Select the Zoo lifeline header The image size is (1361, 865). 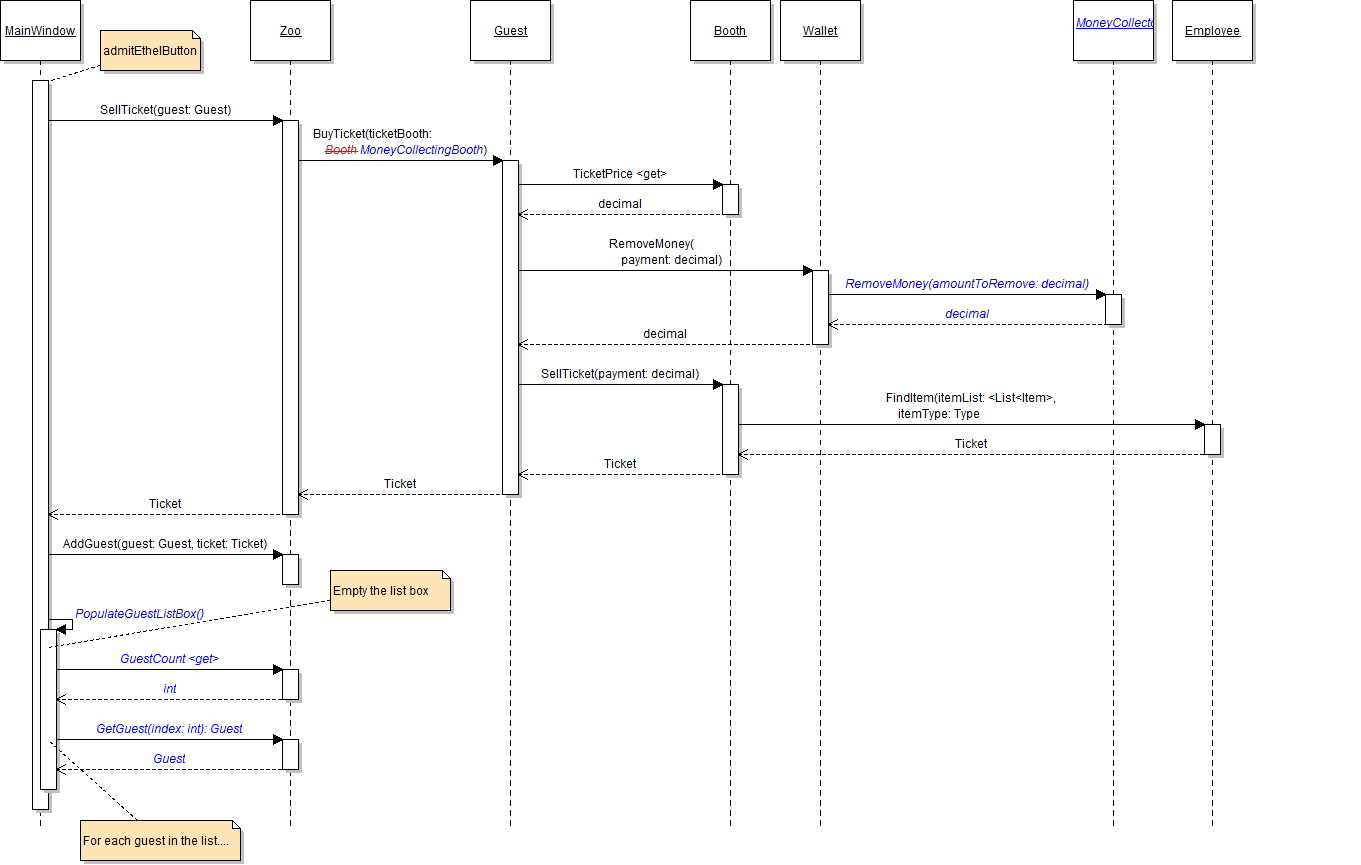tap(290, 31)
